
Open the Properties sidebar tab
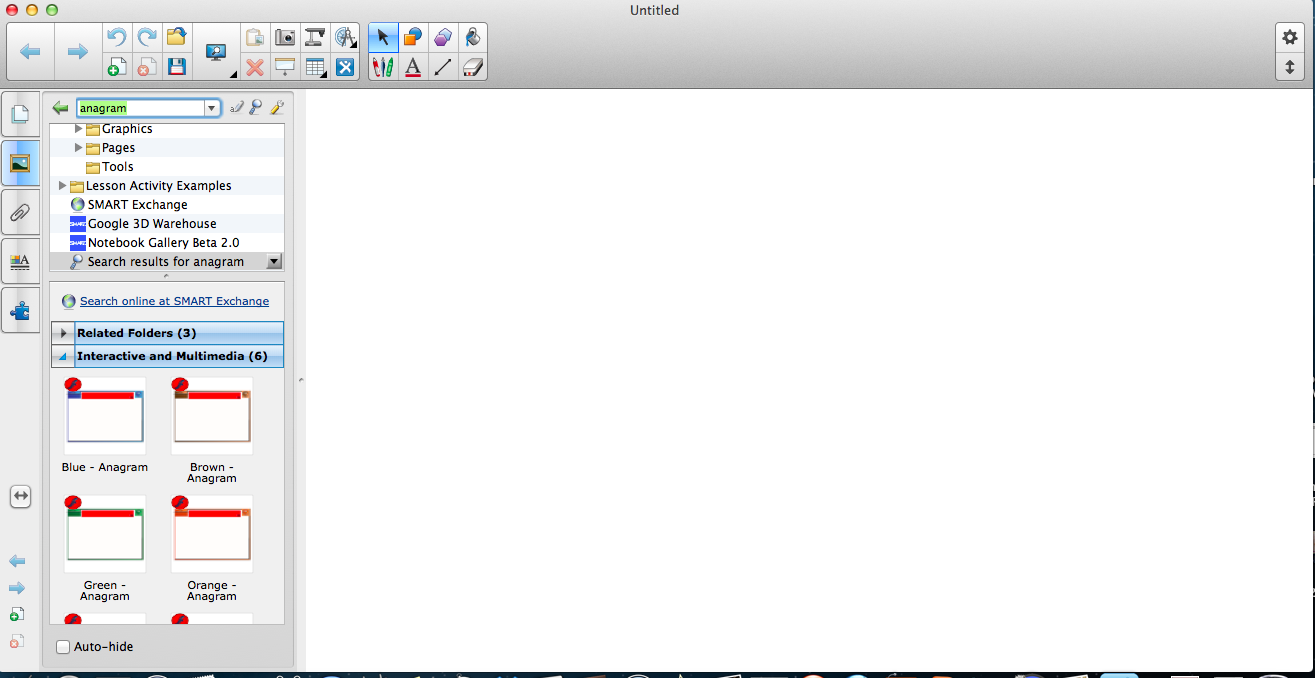[20, 261]
